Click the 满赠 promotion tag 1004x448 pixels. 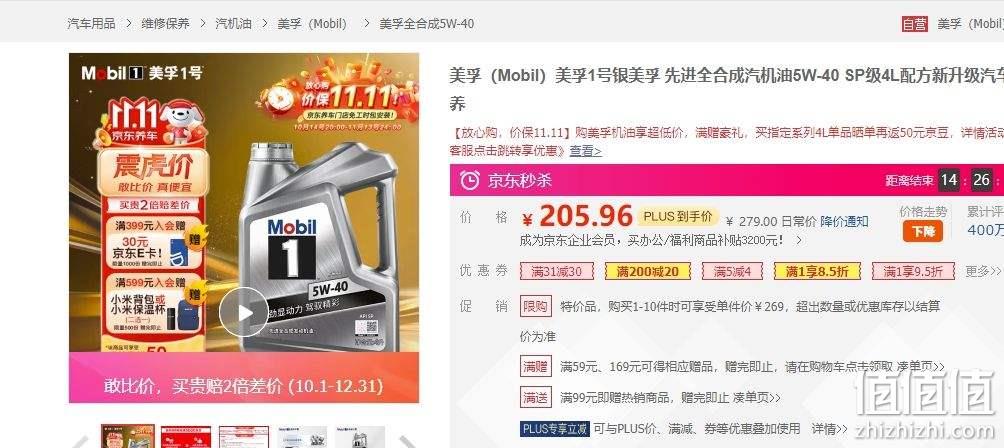535,367
